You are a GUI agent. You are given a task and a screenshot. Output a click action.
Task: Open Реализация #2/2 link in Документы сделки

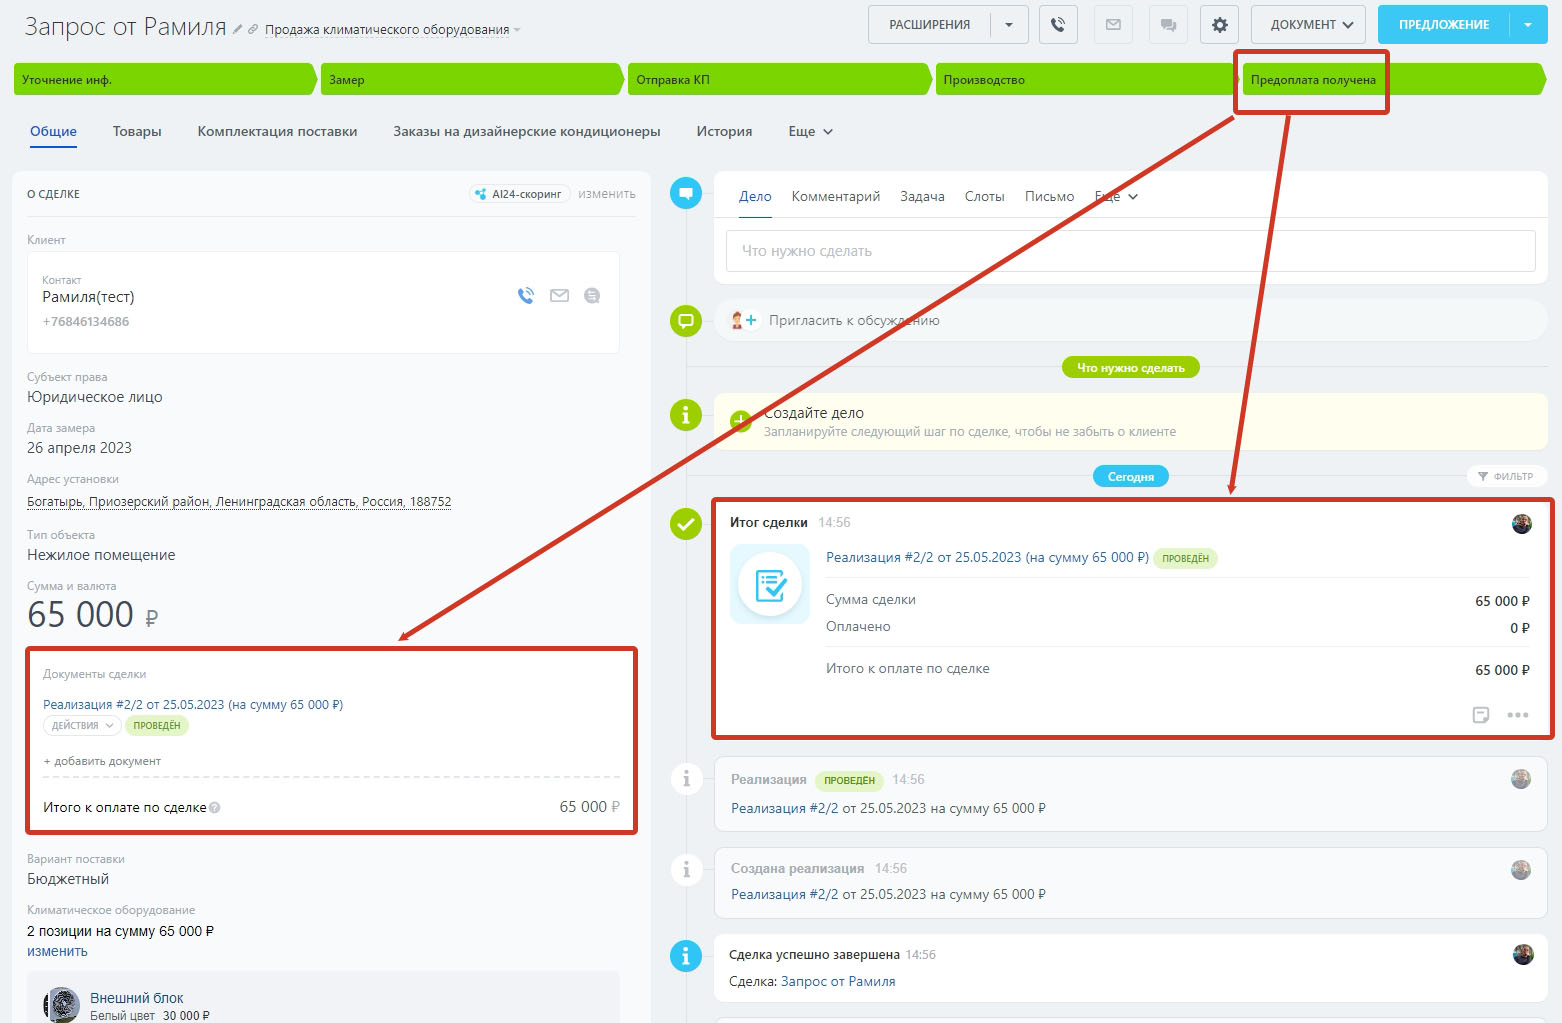(x=193, y=705)
